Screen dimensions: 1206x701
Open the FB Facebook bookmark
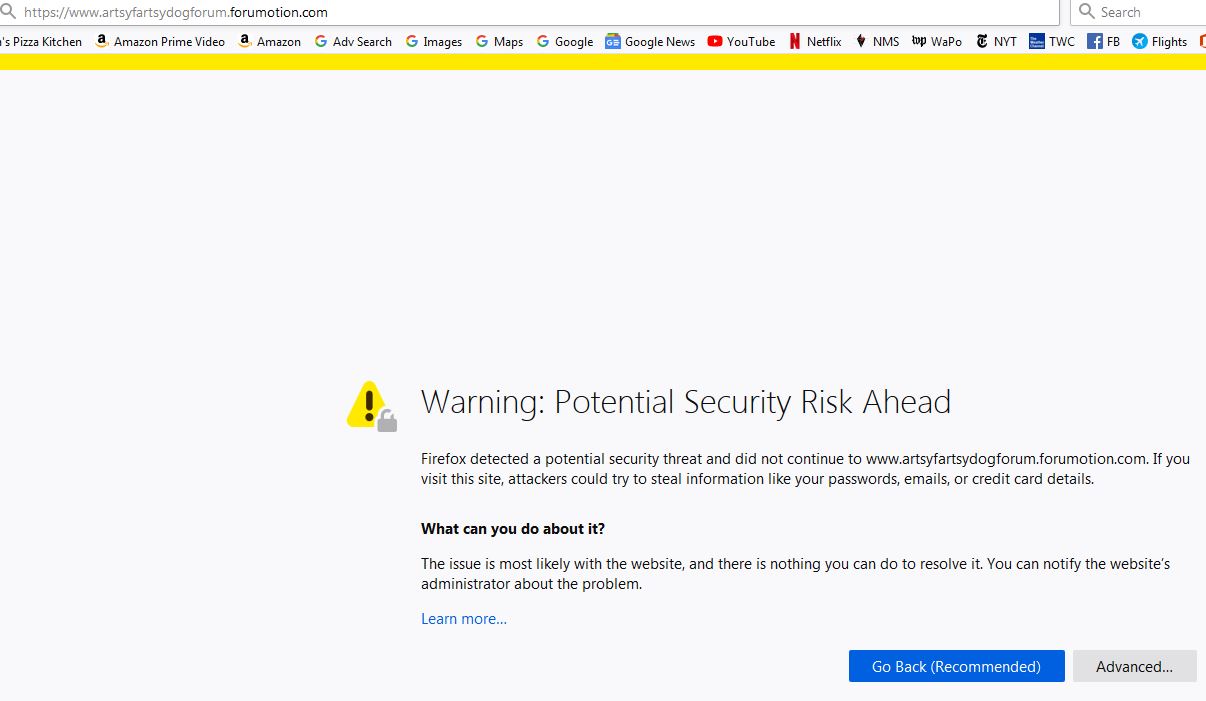coord(1104,41)
